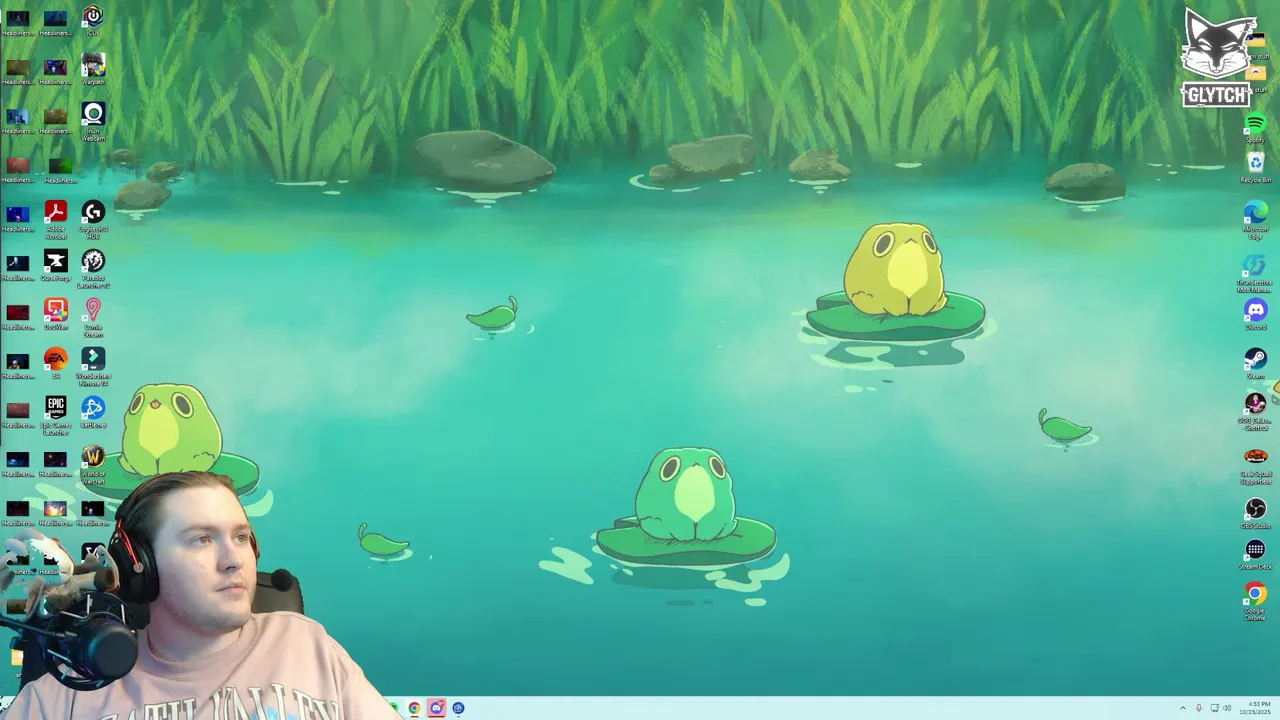Open the network status tray icon

(x=1215, y=708)
